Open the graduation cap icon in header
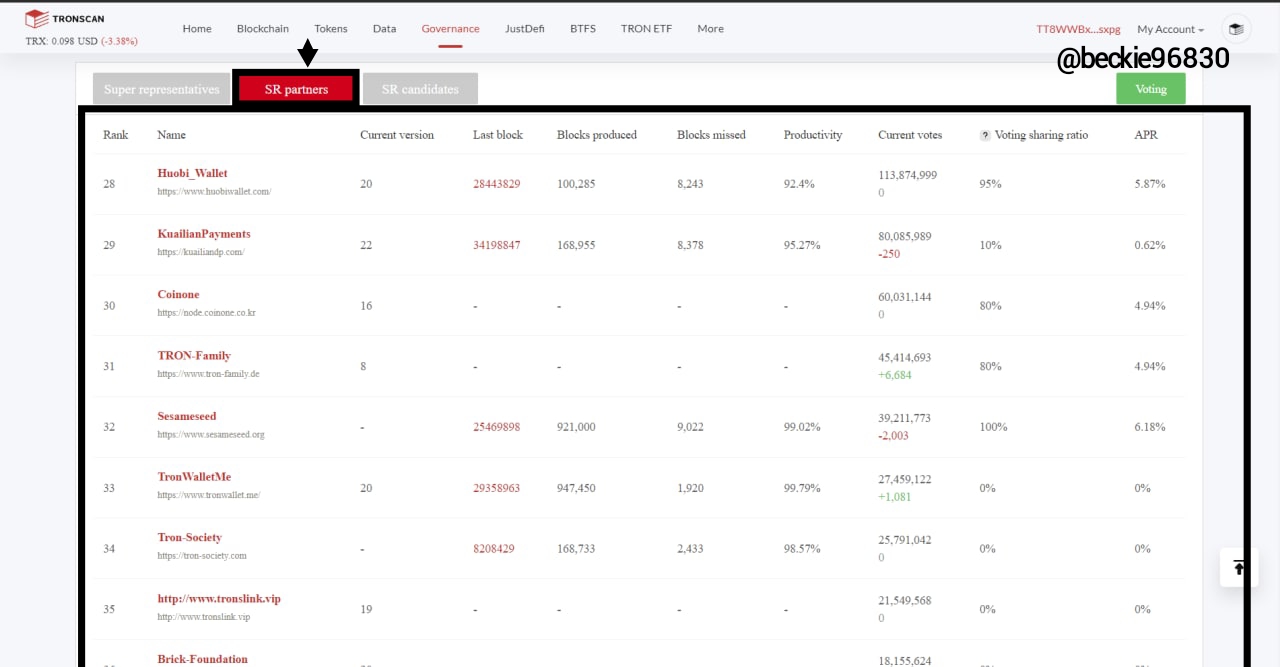The image size is (1280, 667). click(x=1236, y=29)
